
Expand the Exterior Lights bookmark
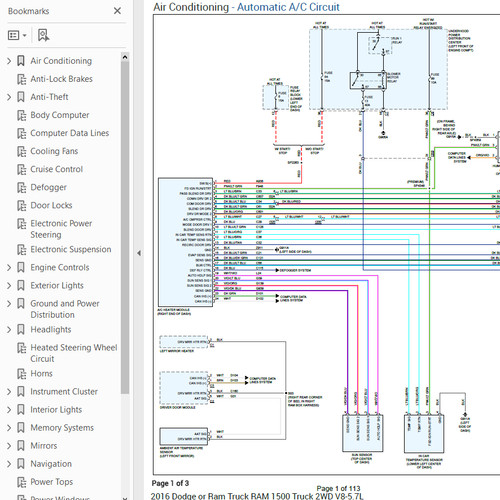(9, 286)
